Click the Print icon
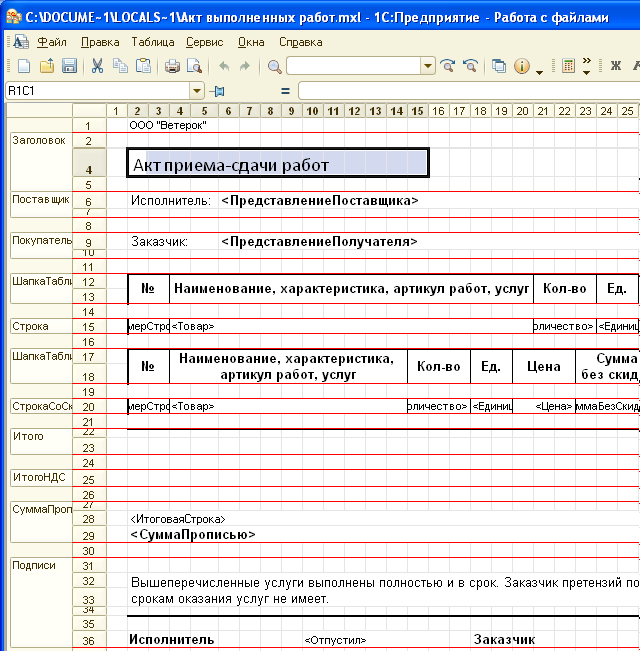Image resolution: width=640 pixels, height=651 pixels. tap(172, 66)
